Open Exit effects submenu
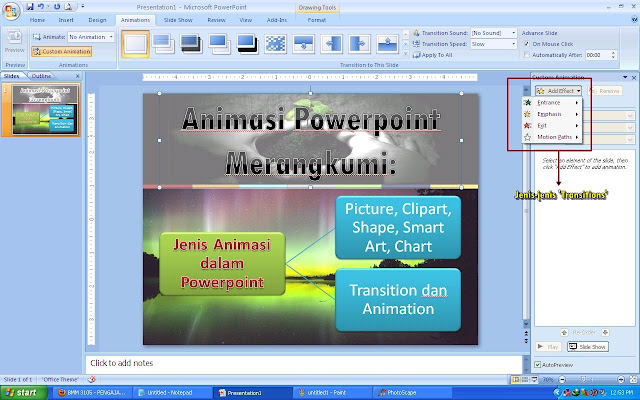Screen dimensions: 640x400 coord(551,125)
